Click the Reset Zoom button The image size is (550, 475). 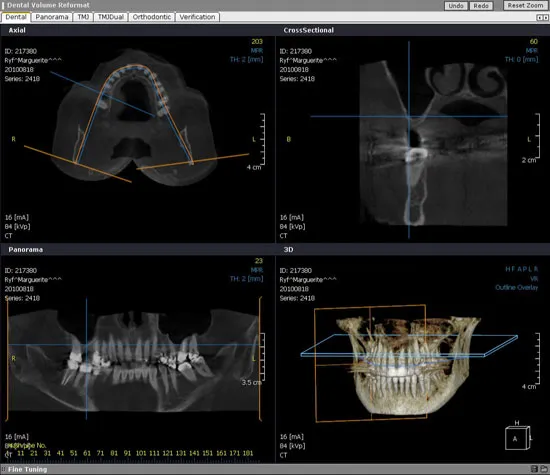point(525,5)
